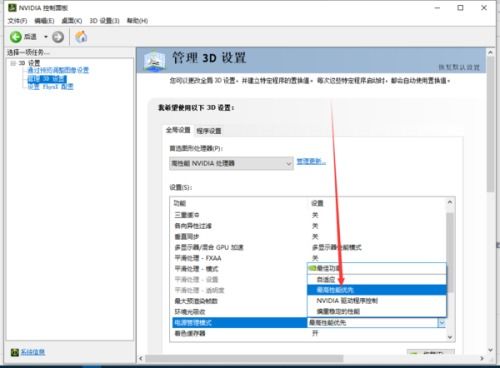Select 通过预览调整图像设置 in the tree
Image resolution: width=500 pixels, height=368 pixels.
coord(58,70)
